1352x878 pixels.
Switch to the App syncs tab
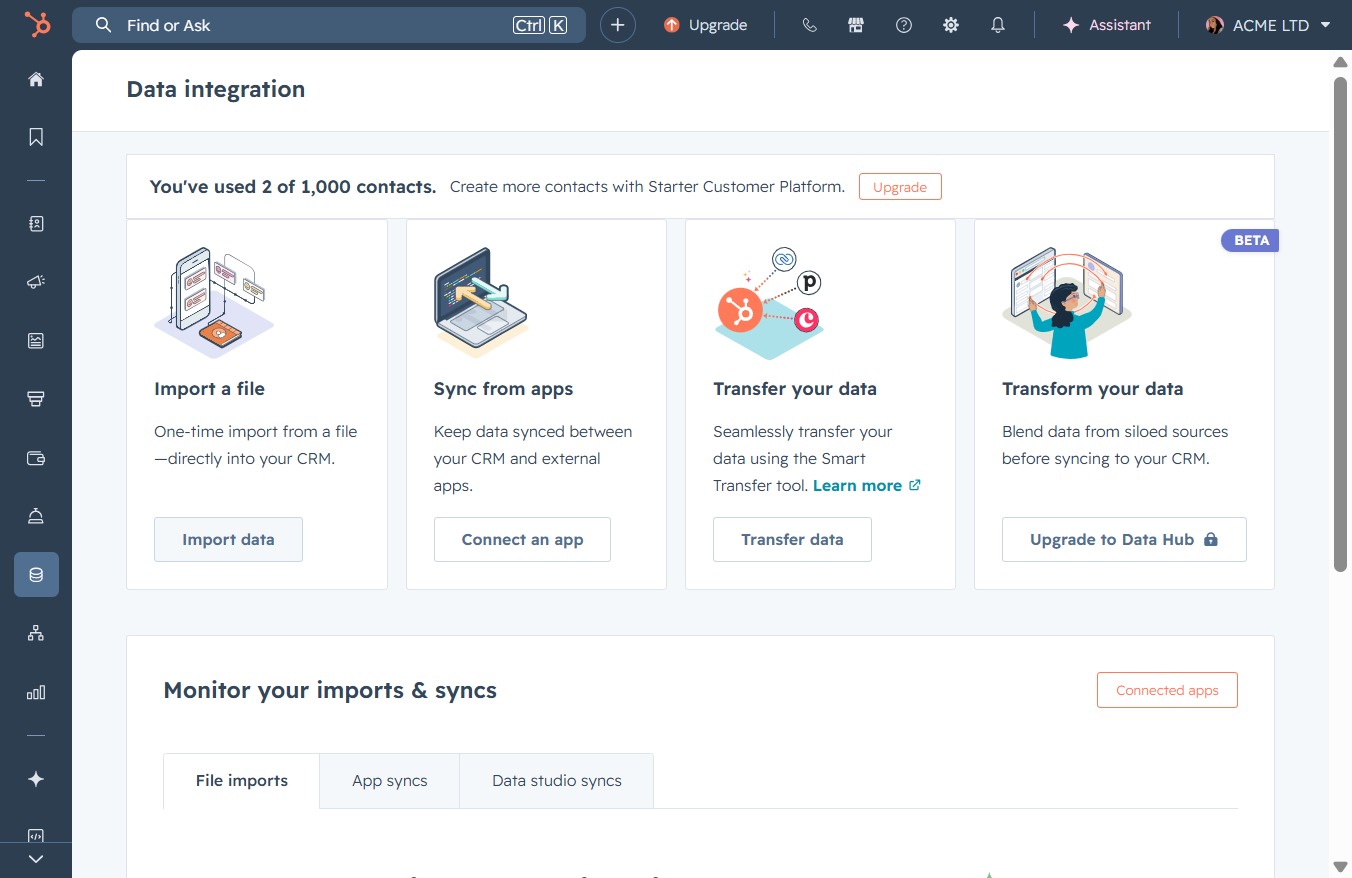pyautogui.click(x=390, y=781)
